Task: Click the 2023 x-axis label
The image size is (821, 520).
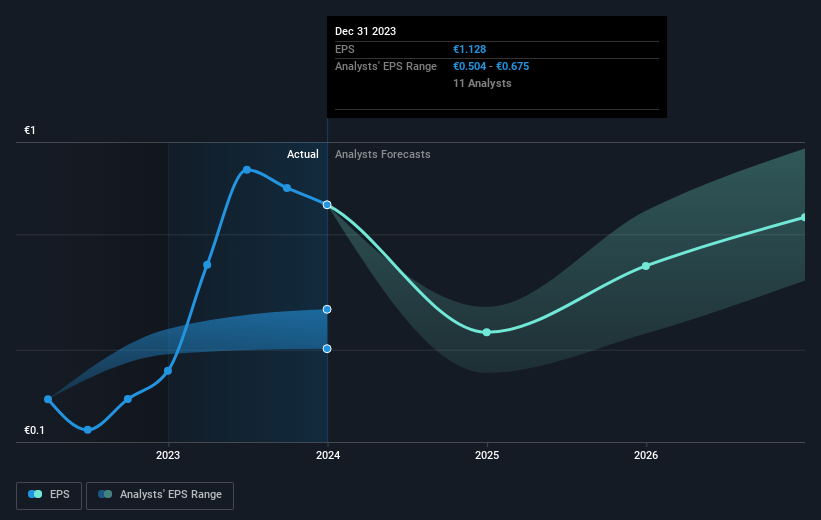Action: (x=168, y=455)
